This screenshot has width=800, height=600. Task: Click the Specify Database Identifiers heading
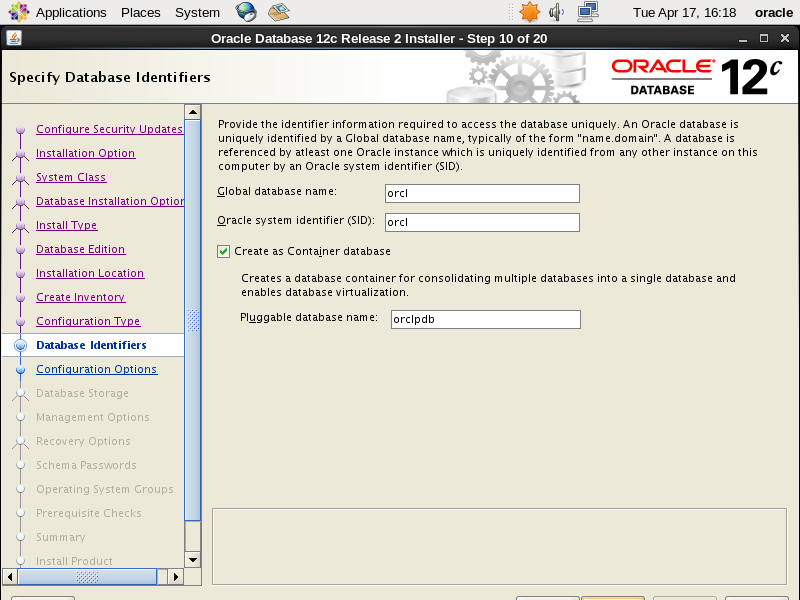pos(110,77)
